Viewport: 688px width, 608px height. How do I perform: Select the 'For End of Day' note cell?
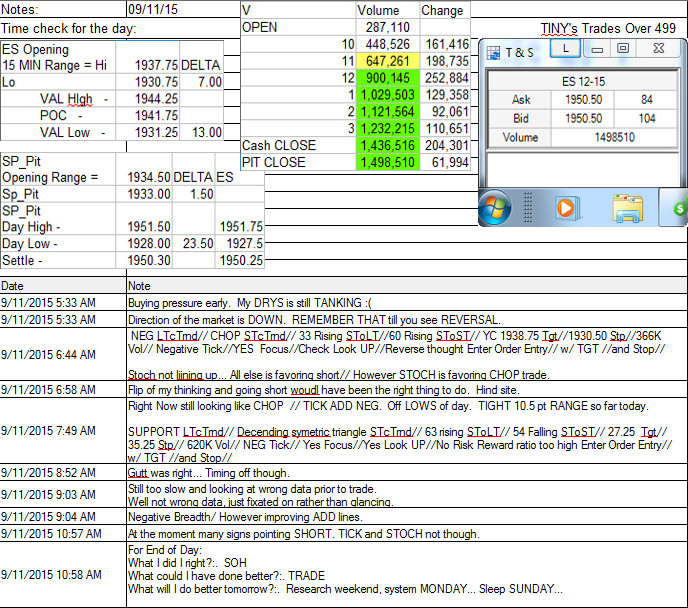[x=407, y=574]
